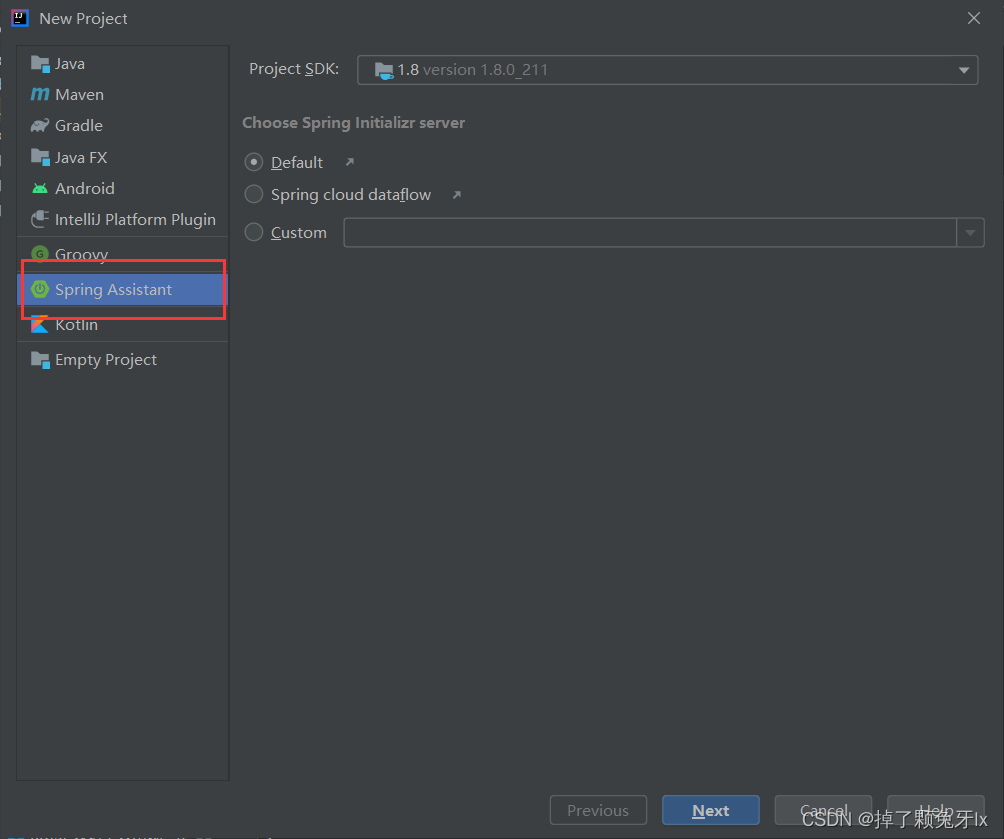Click the Maven 'm' icon

tap(40, 95)
